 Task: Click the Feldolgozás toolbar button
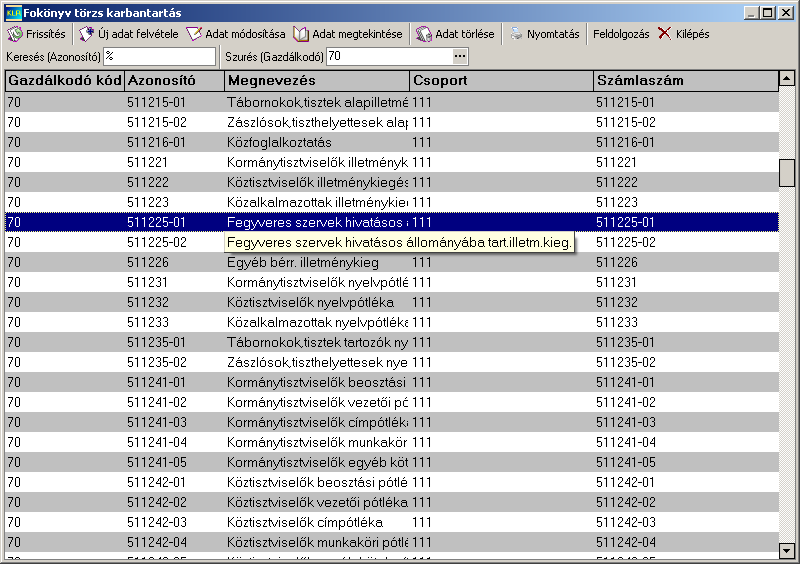pos(621,34)
